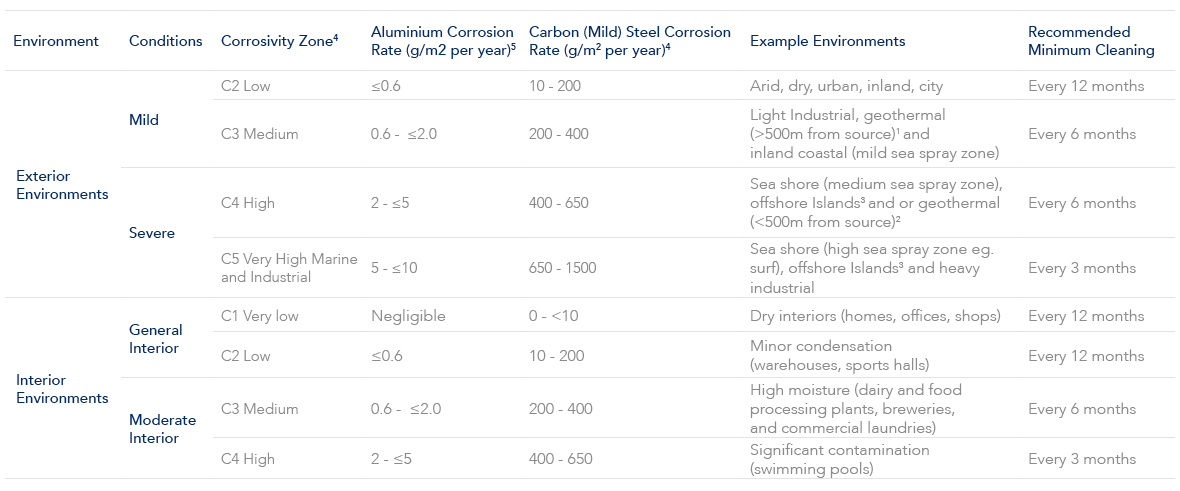Select the Carbon (Mild) Steel Corrosion Rate header

tap(629, 41)
